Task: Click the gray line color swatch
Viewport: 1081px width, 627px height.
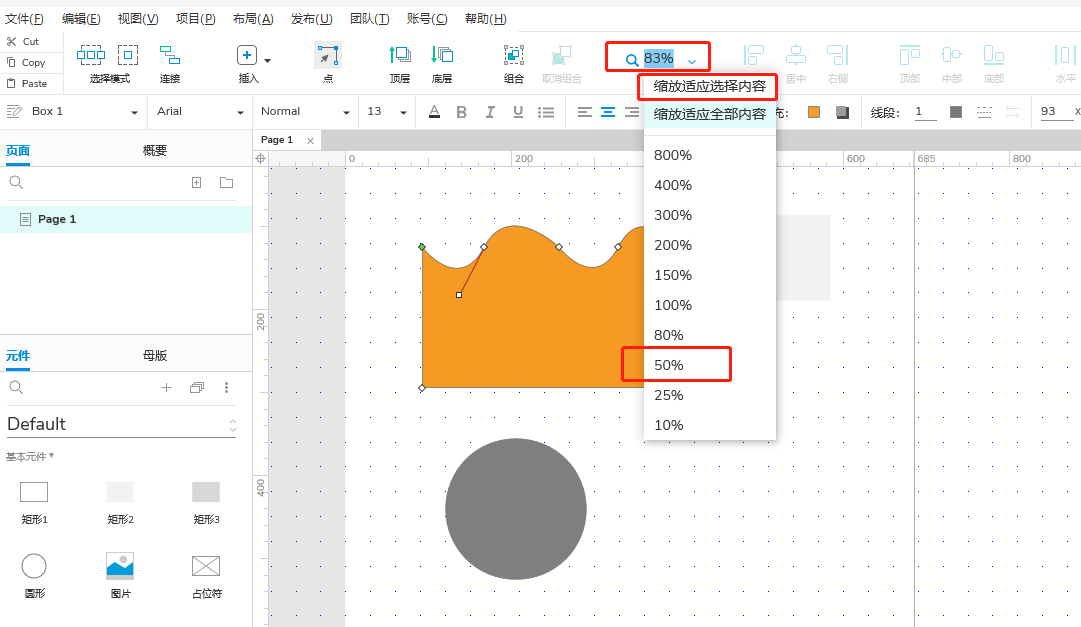Action: point(956,112)
